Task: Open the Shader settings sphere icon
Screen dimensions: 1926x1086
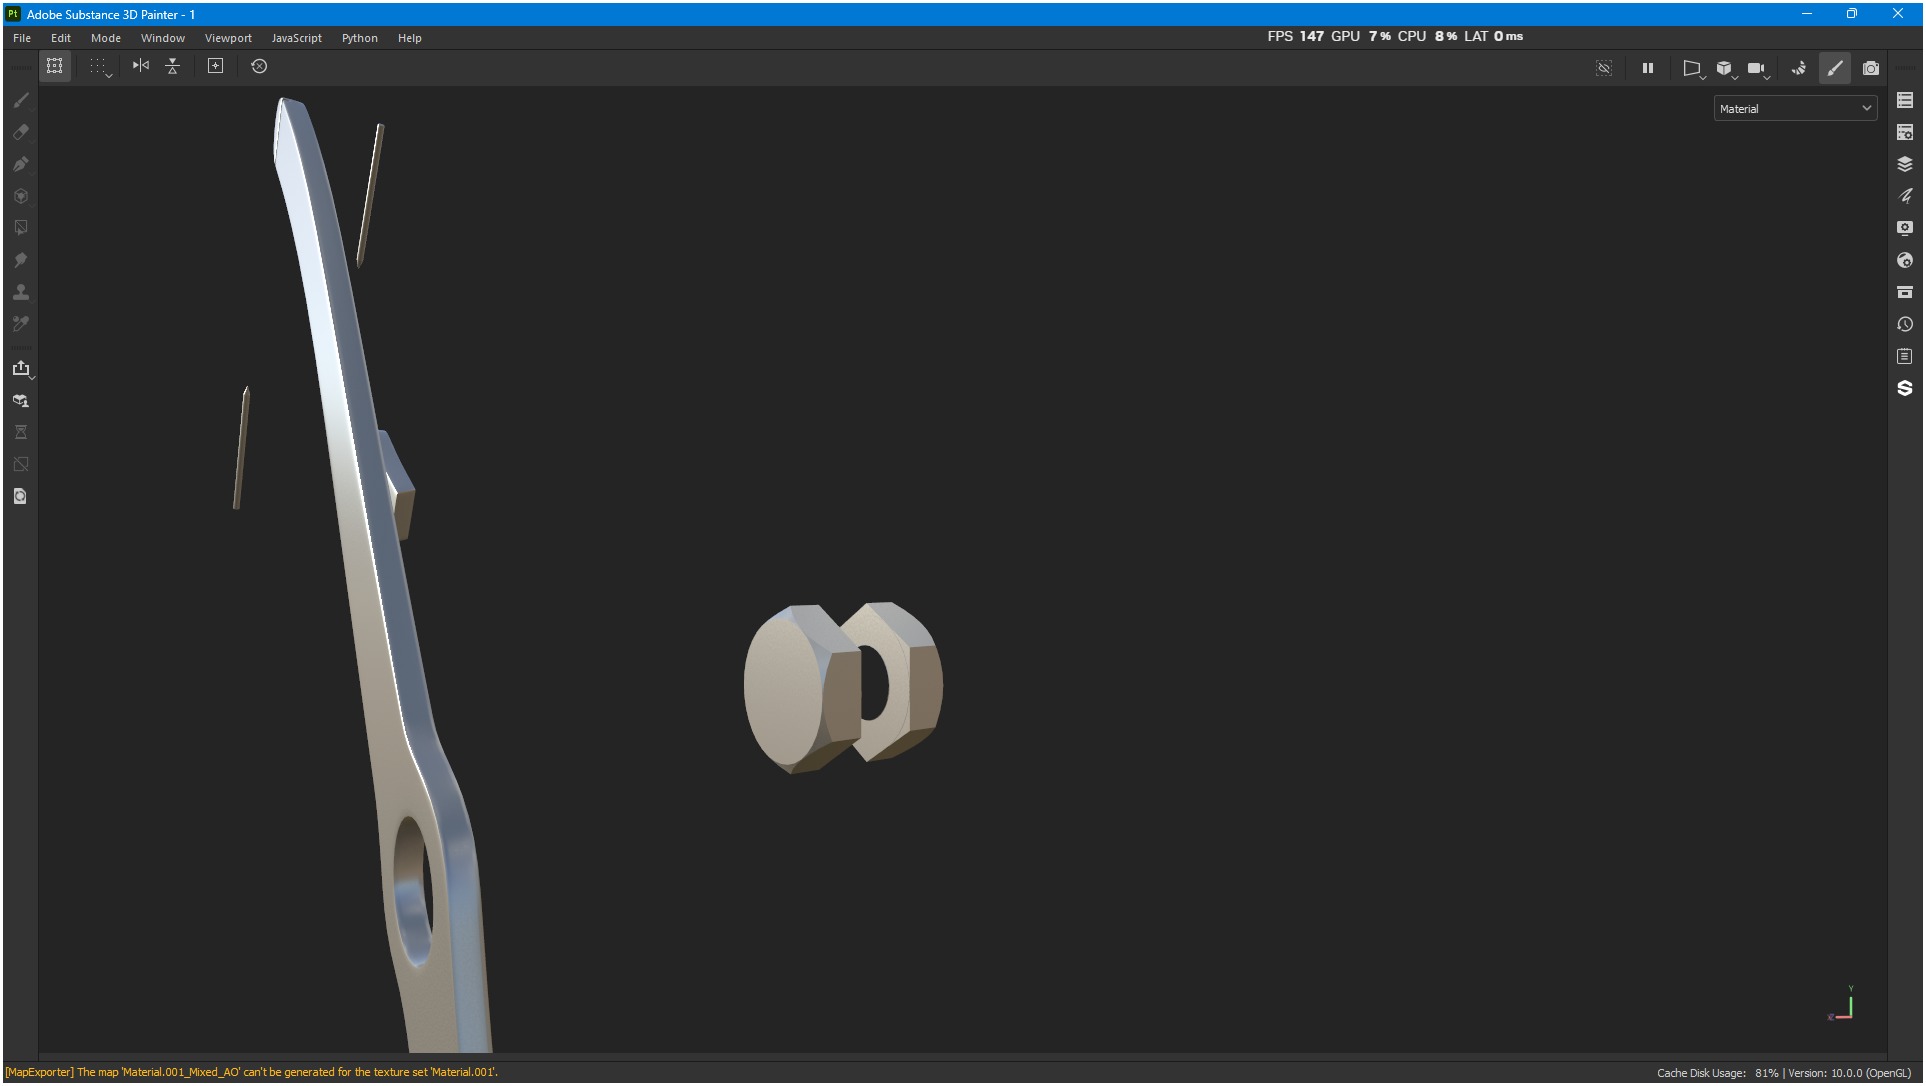Action: (1904, 260)
